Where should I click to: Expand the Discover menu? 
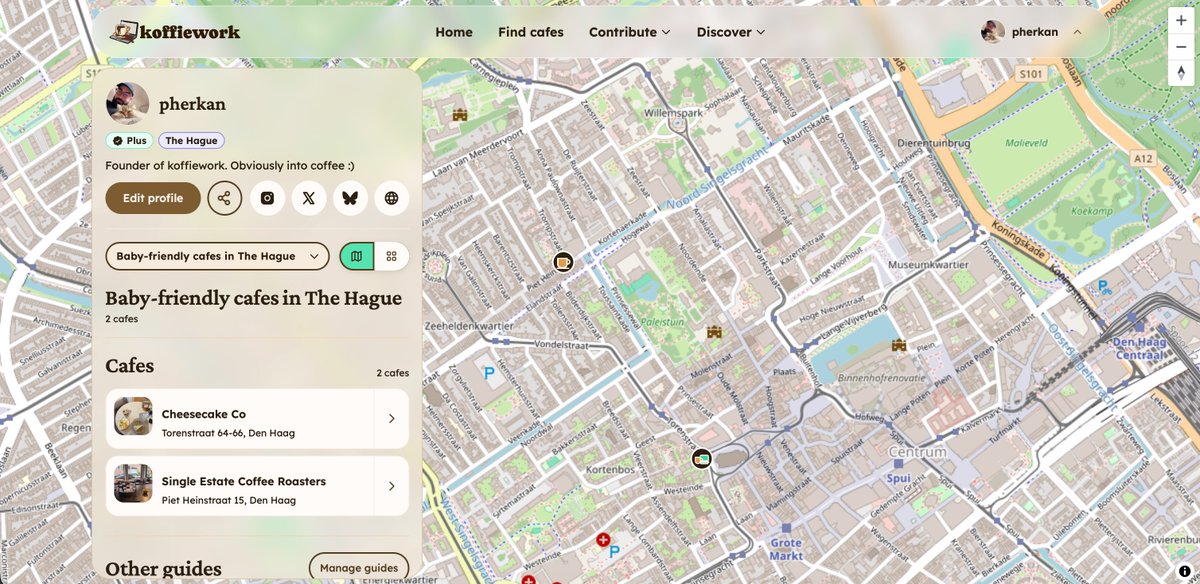tap(731, 32)
